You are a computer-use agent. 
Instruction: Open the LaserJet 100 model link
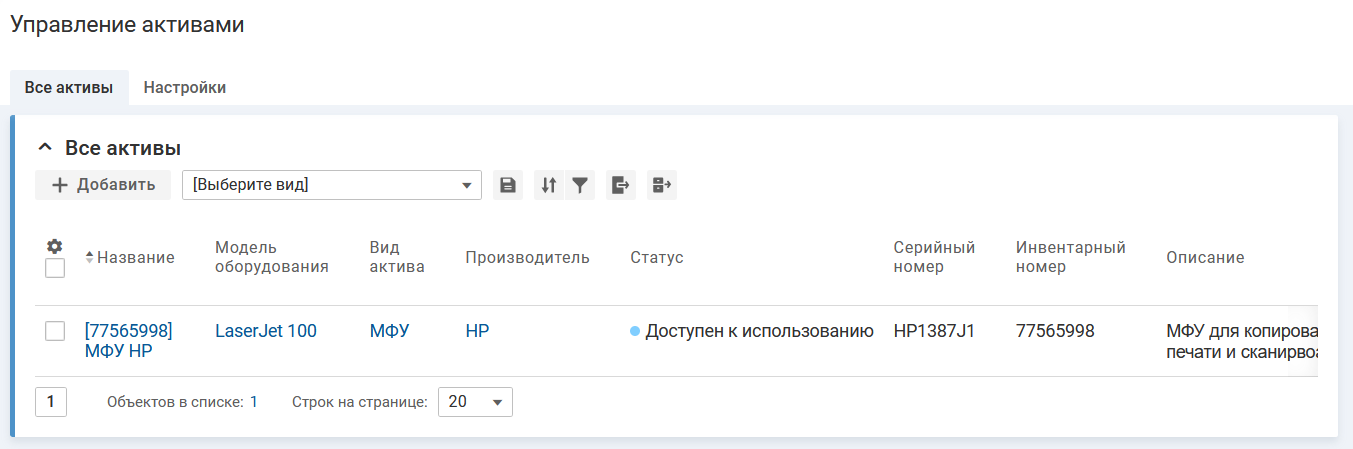pyautogui.click(x=266, y=331)
